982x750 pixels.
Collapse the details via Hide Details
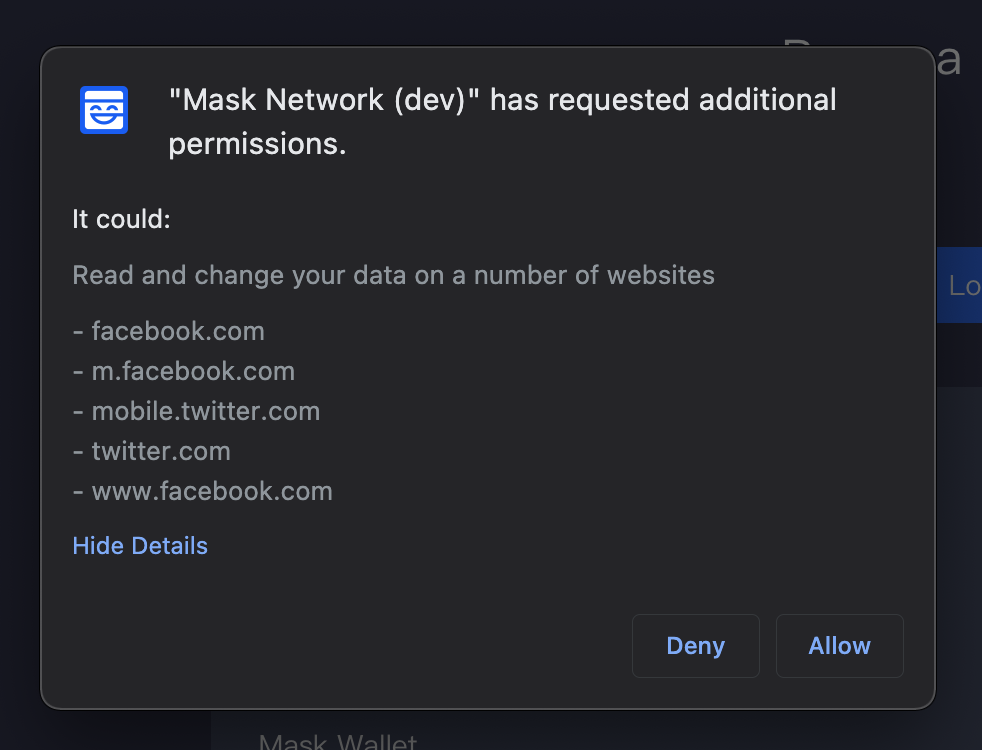[139, 545]
